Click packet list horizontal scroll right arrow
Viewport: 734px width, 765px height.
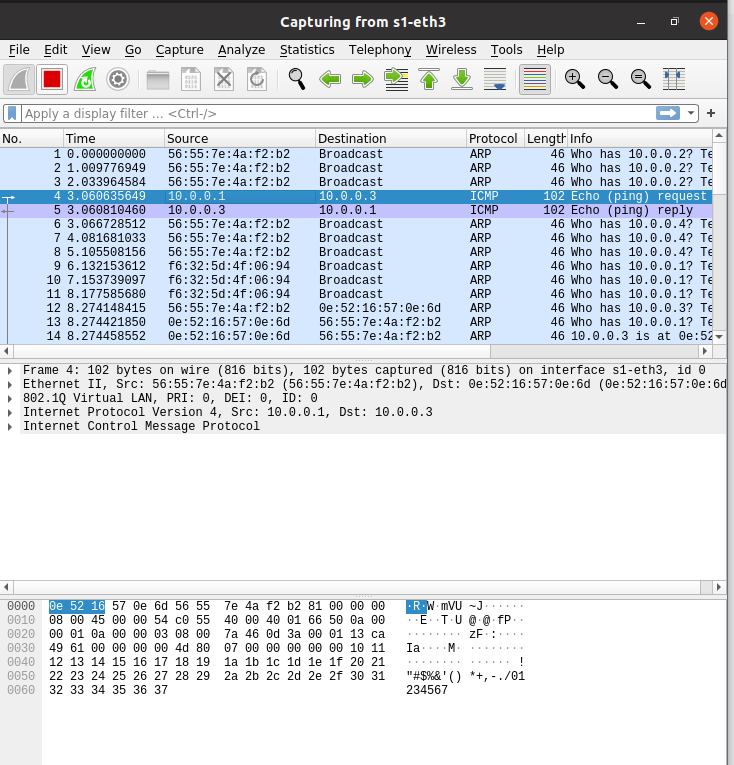point(705,351)
